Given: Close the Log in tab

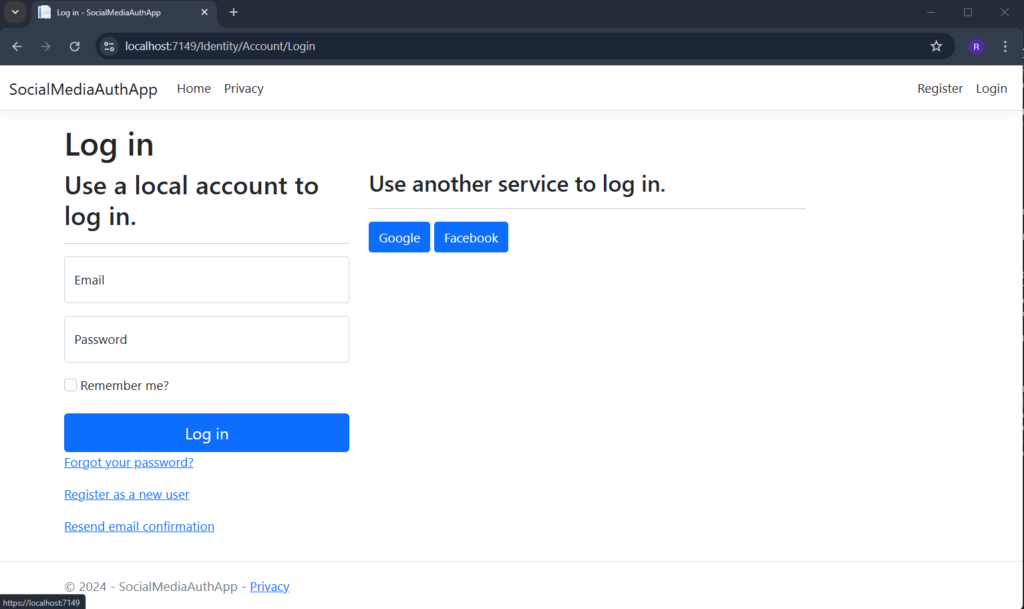Looking at the screenshot, I should pyautogui.click(x=204, y=12).
